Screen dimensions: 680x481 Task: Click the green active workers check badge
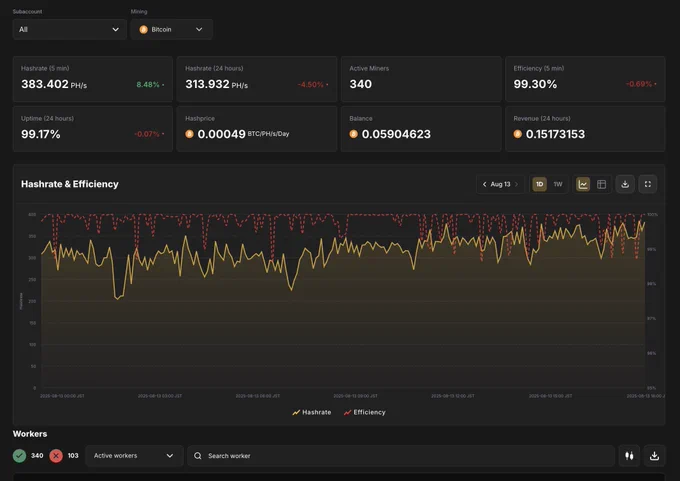point(20,456)
